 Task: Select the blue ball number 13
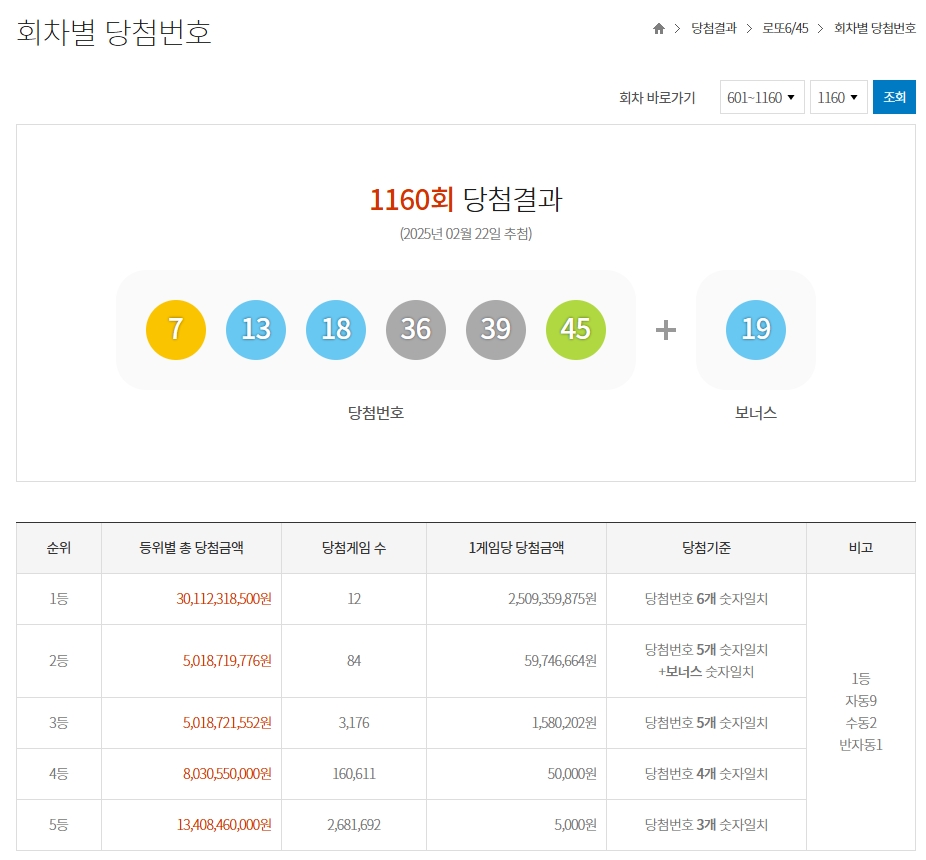click(256, 329)
